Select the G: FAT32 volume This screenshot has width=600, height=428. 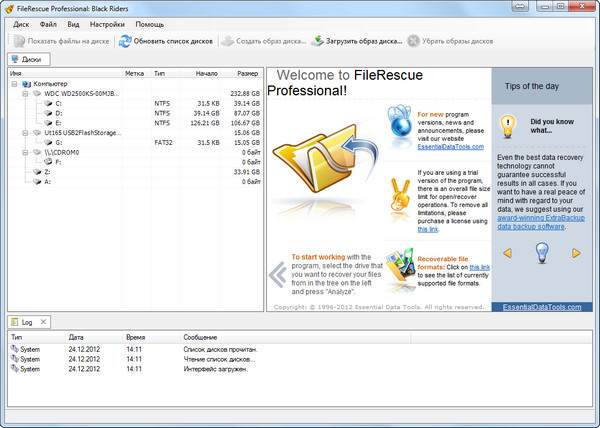click(59, 142)
